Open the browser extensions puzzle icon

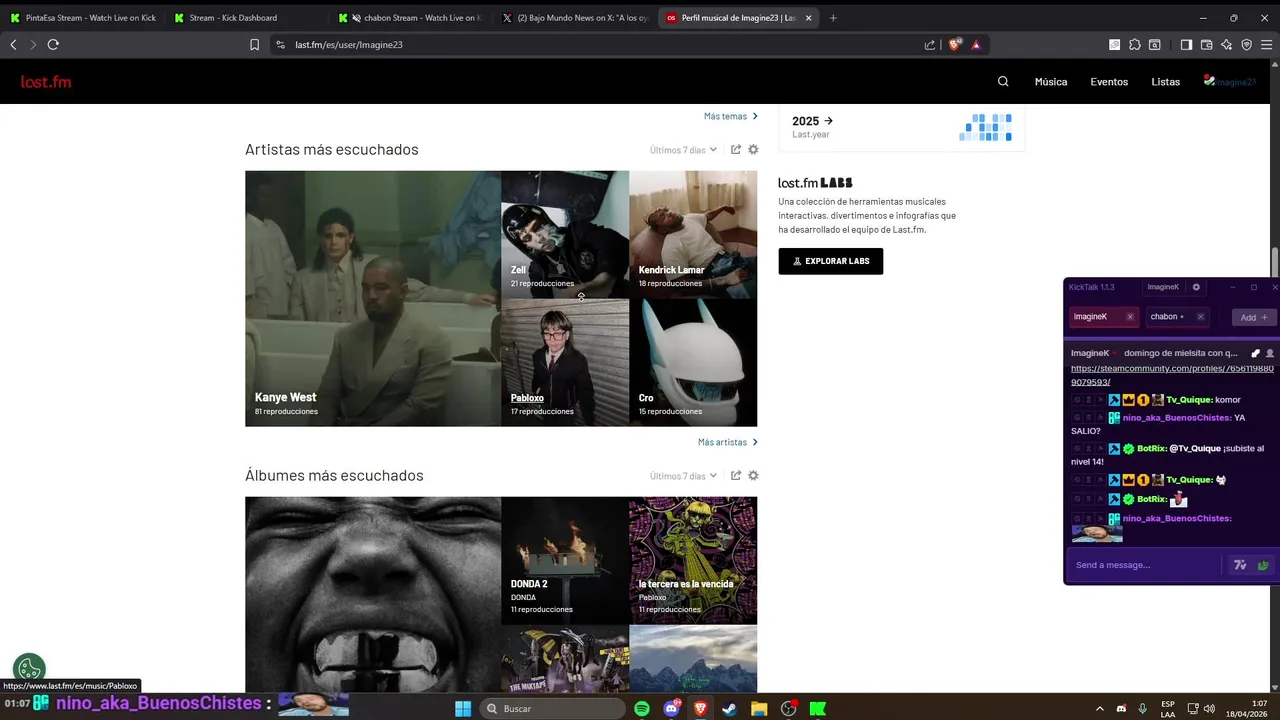[x=1134, y=45]
